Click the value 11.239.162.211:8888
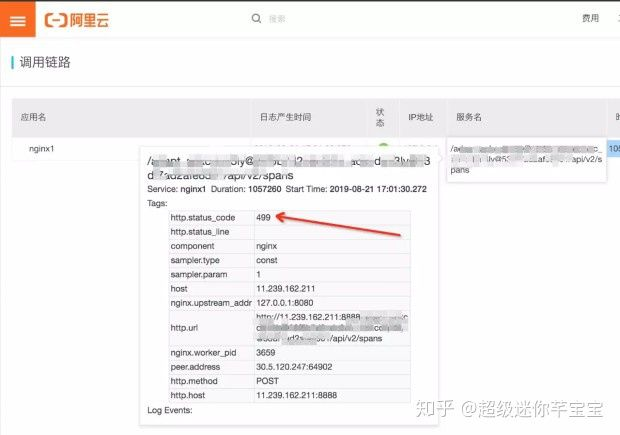 [297, 395]
